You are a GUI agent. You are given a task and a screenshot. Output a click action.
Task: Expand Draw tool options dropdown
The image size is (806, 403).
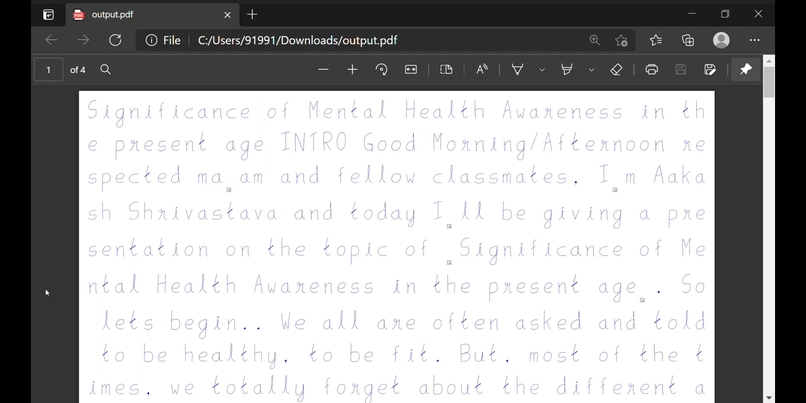[x=542, y=69]
